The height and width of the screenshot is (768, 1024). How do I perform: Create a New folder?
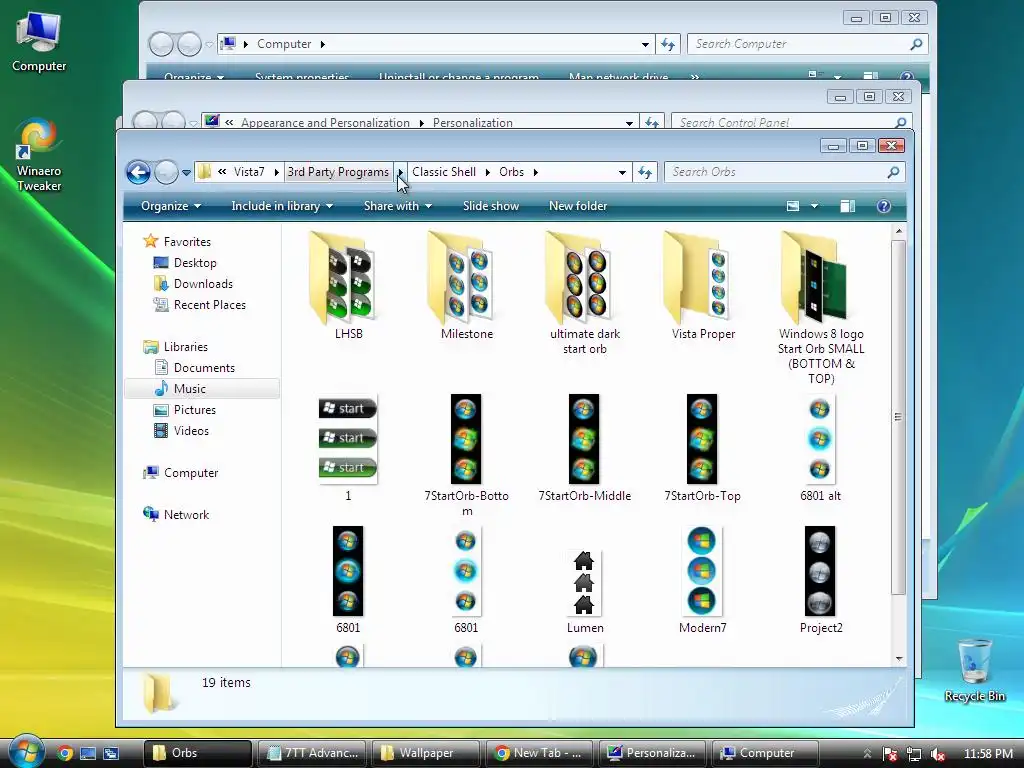point(578,206)
